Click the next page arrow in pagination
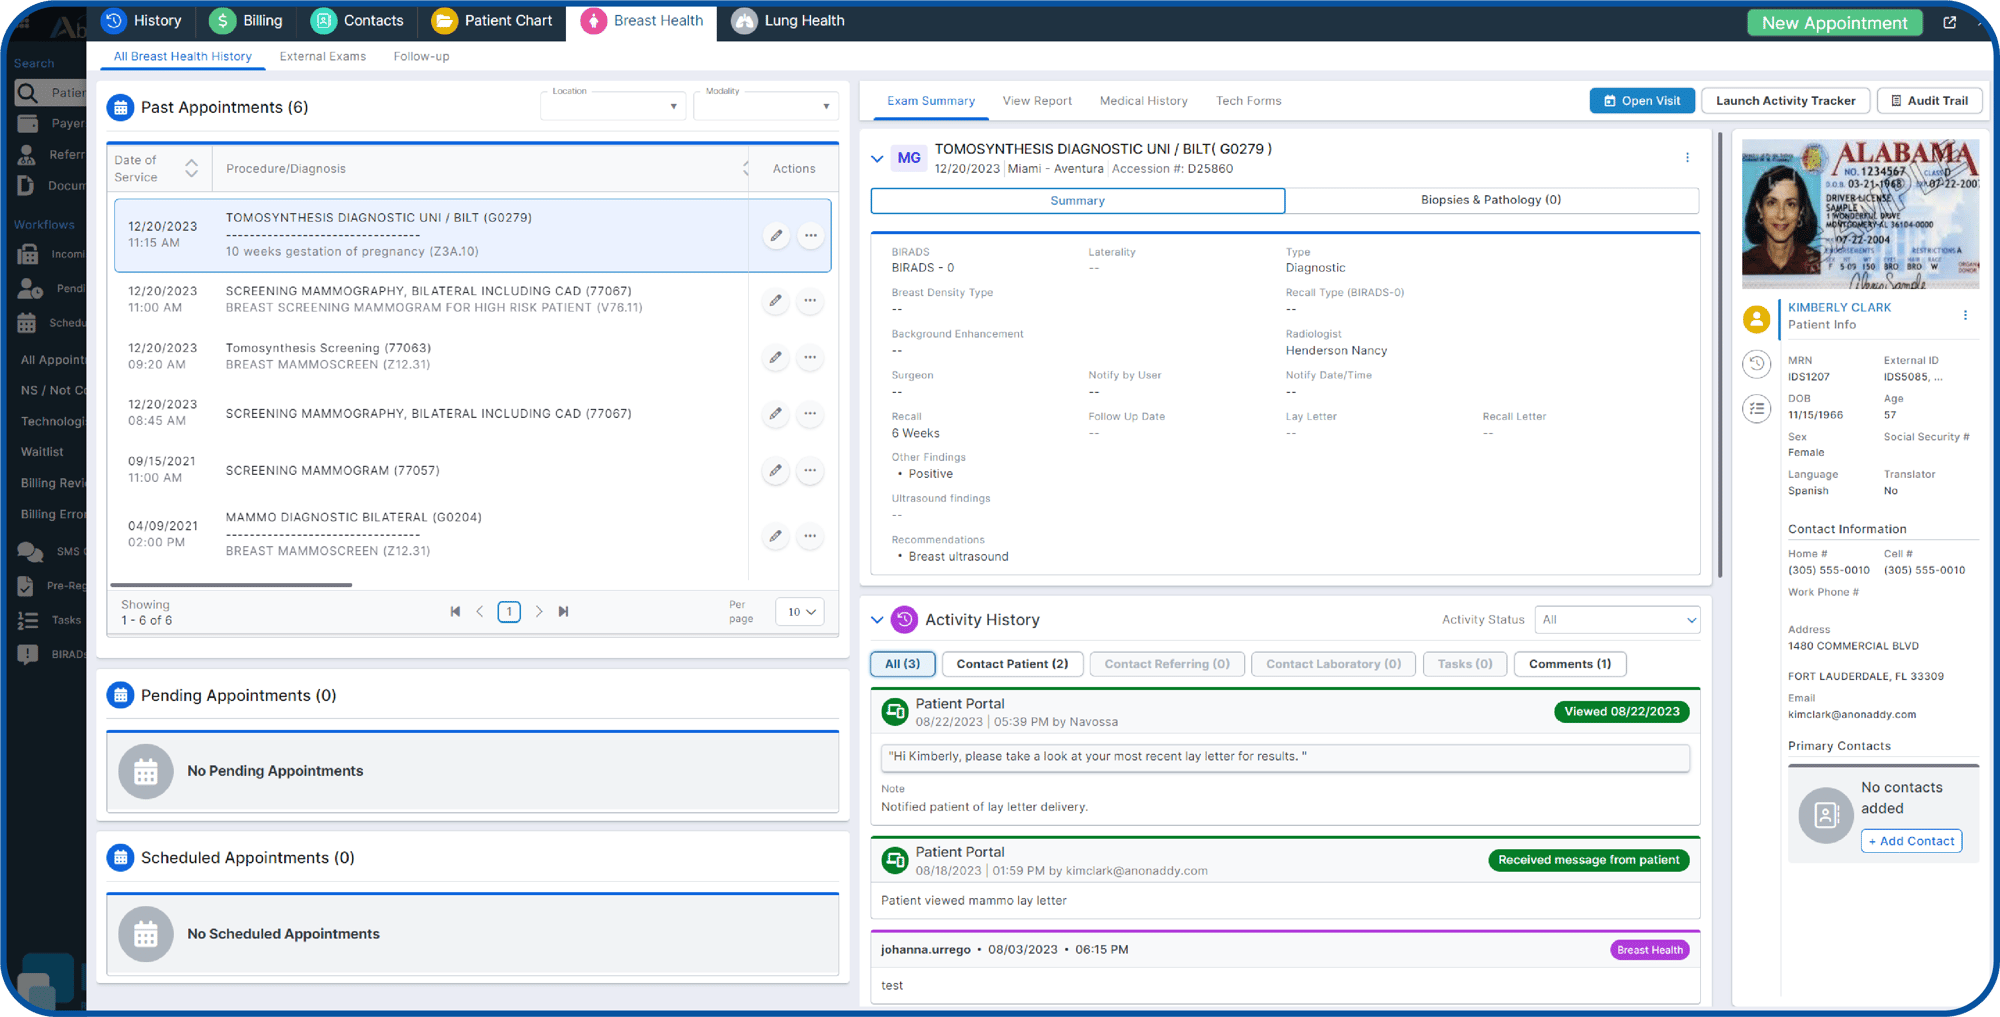 coord(539,611)
